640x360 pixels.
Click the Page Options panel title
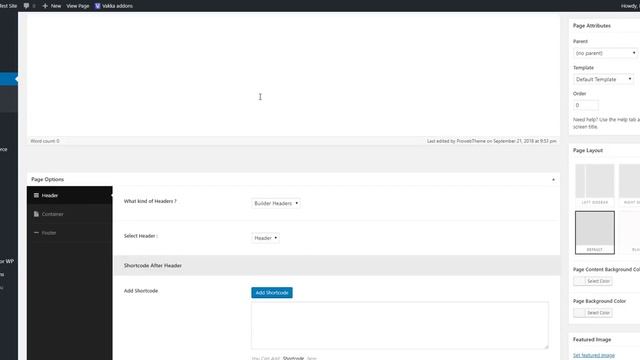coord(47,180)
